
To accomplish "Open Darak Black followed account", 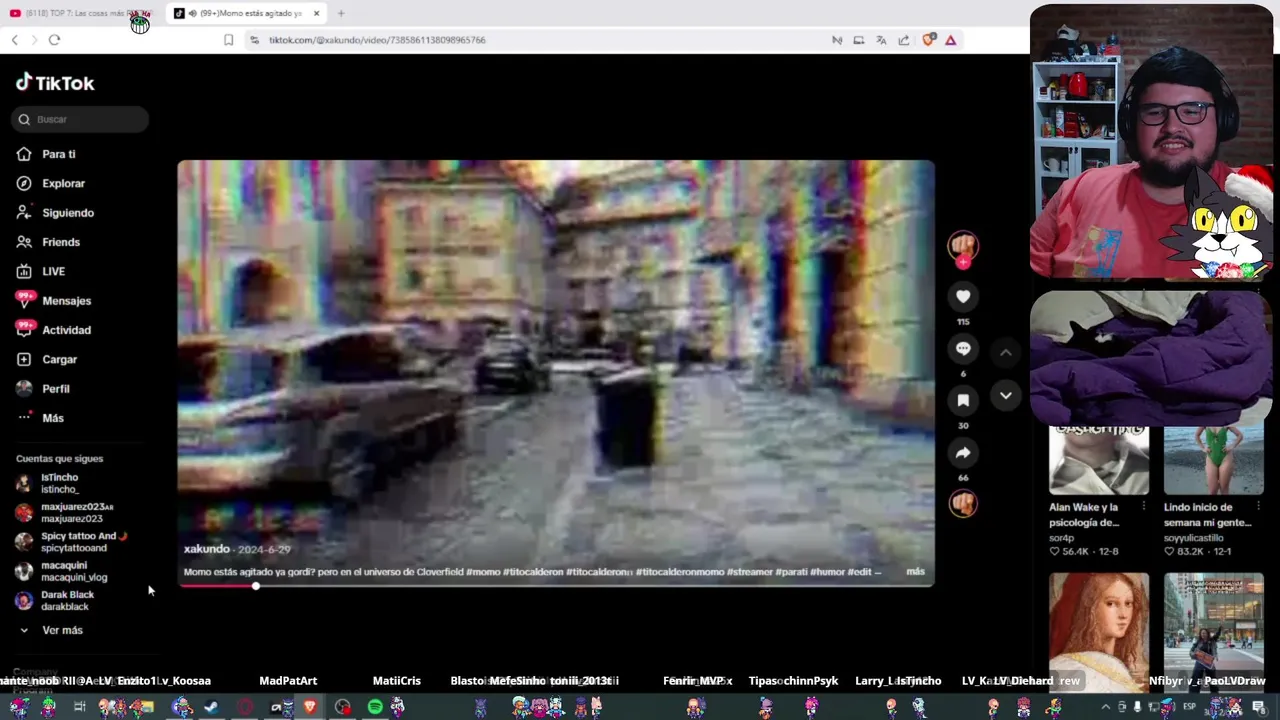I will [x=55, y=600].
